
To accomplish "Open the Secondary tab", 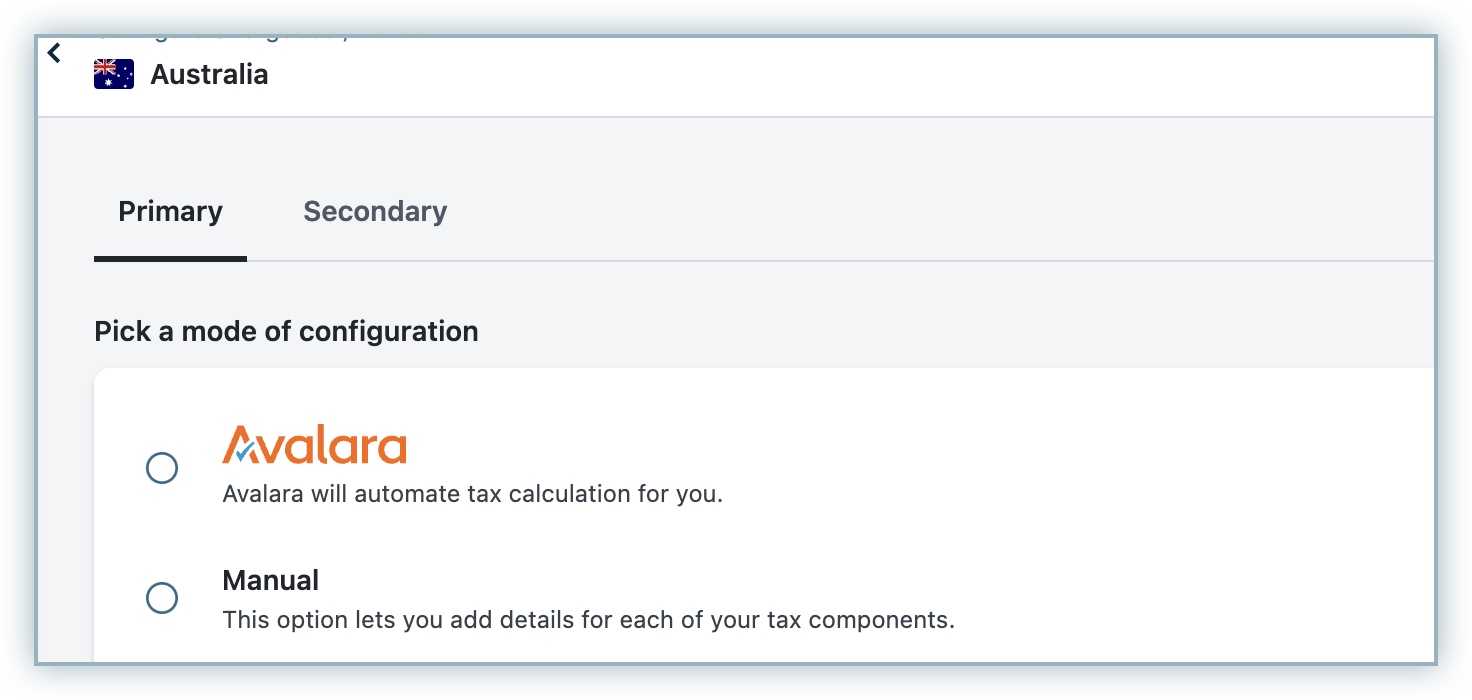I will [x=375, y=212].
